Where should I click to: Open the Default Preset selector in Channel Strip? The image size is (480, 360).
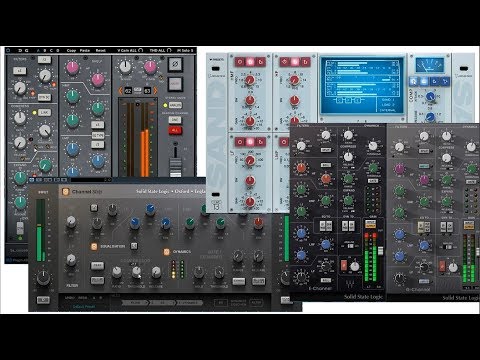point(84,306)
